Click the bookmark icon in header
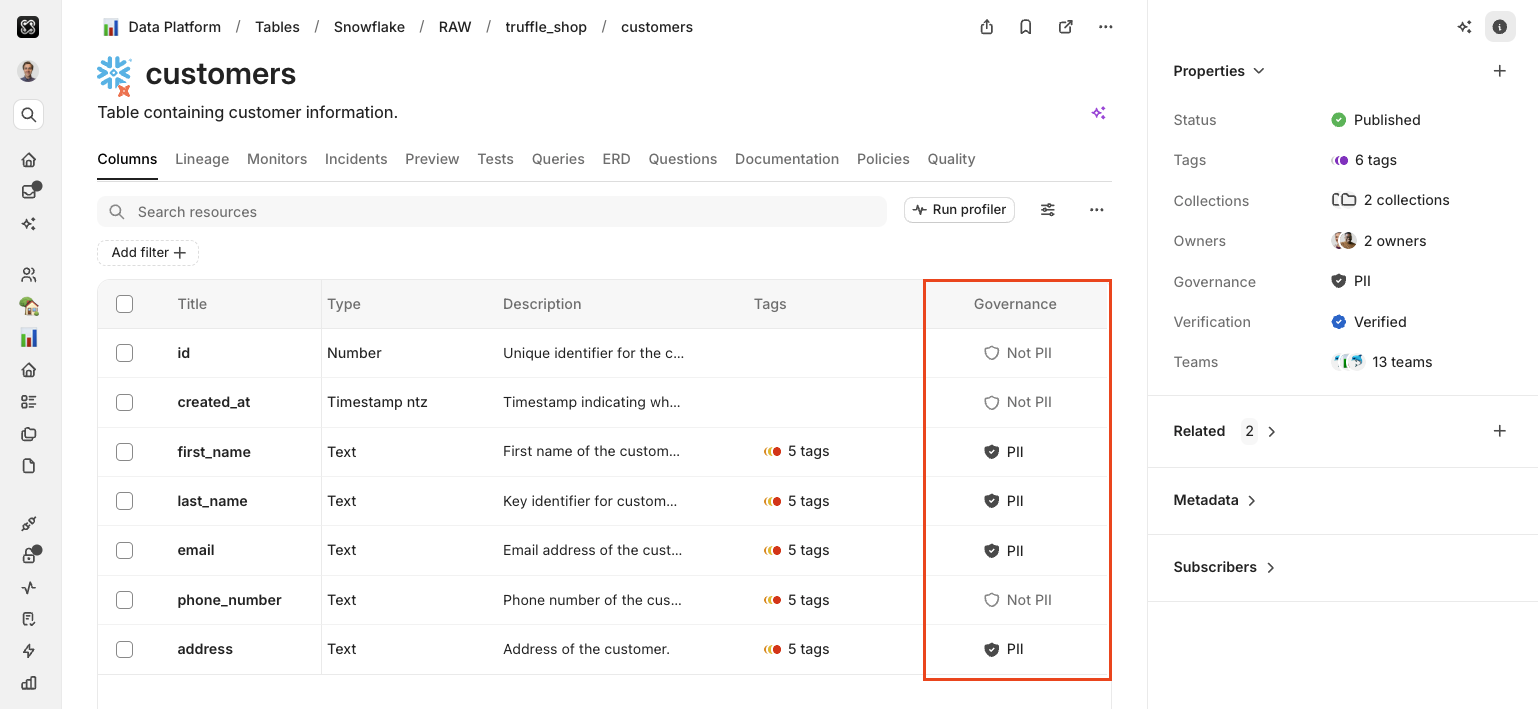Image resolution: width=1538 pixels, height=709 pixels. pos(1026,27)
